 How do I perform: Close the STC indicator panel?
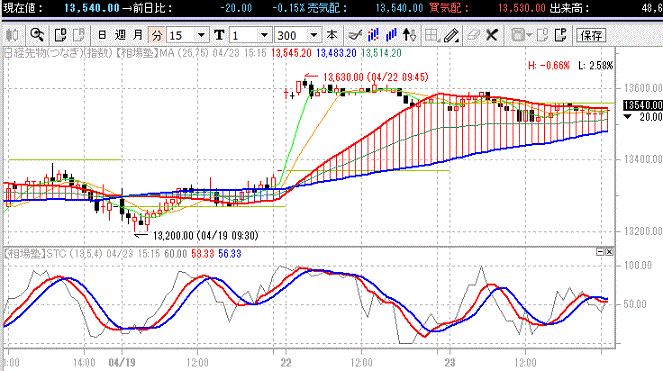(x=609, y=252)
